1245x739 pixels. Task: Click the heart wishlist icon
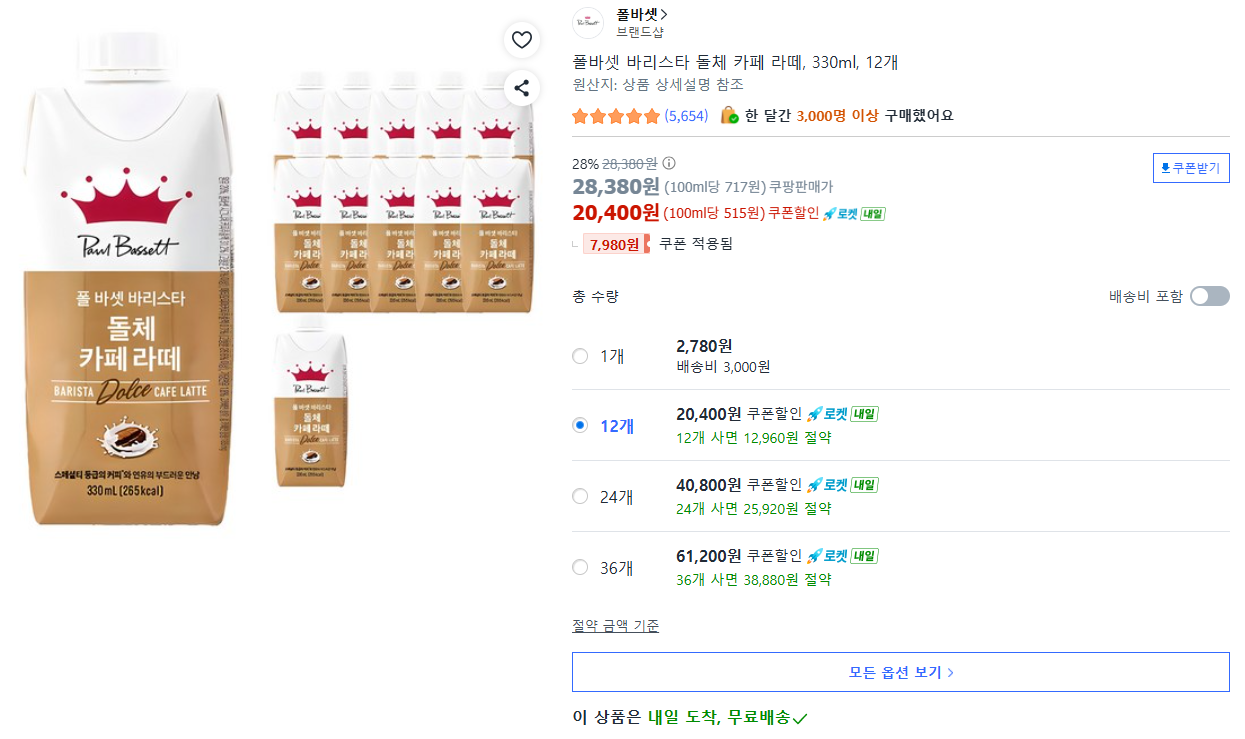pos(521,40)
